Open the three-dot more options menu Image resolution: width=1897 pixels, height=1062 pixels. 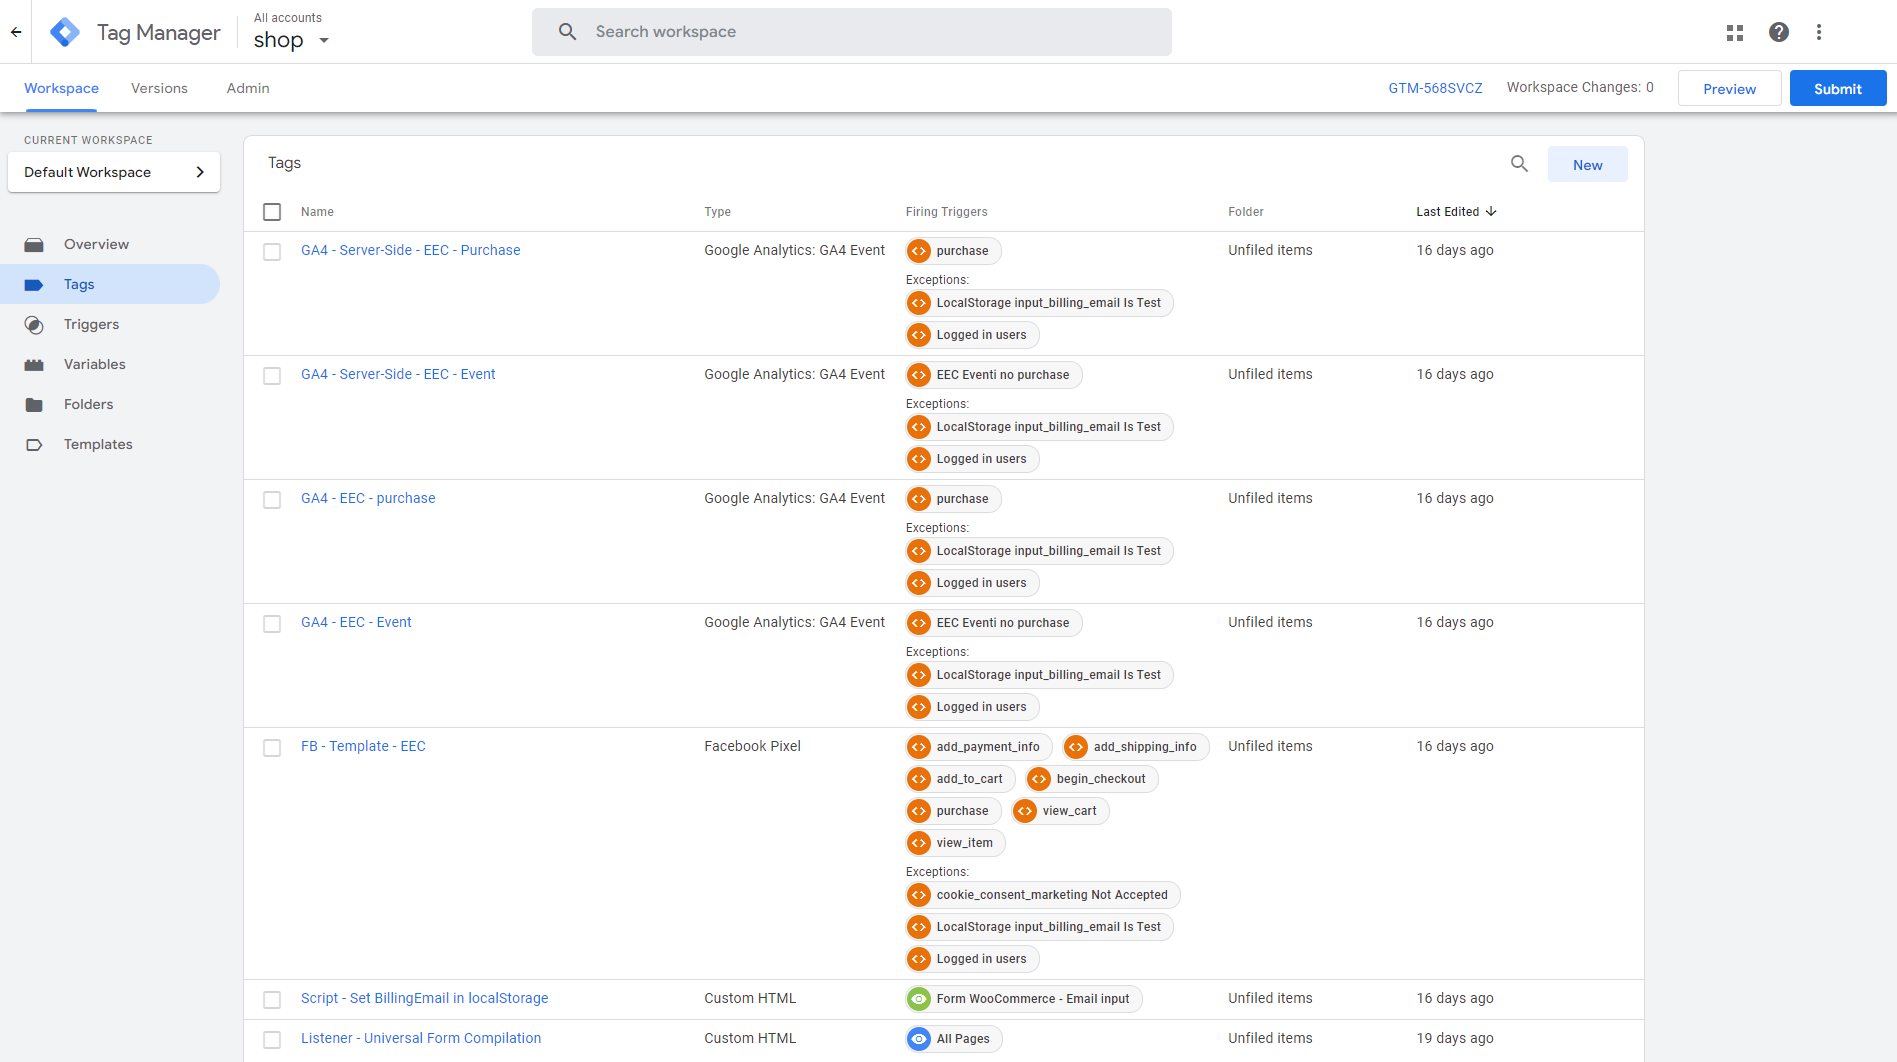click(1819, 32)
